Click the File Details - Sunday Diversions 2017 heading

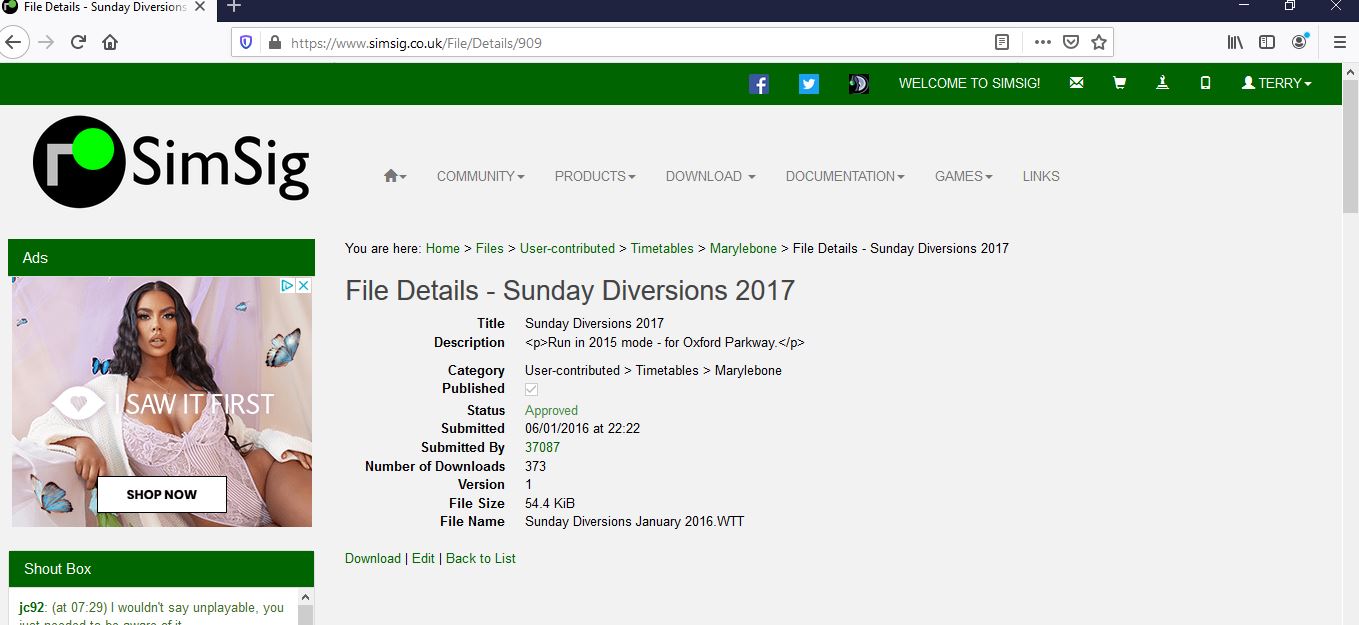570,291
